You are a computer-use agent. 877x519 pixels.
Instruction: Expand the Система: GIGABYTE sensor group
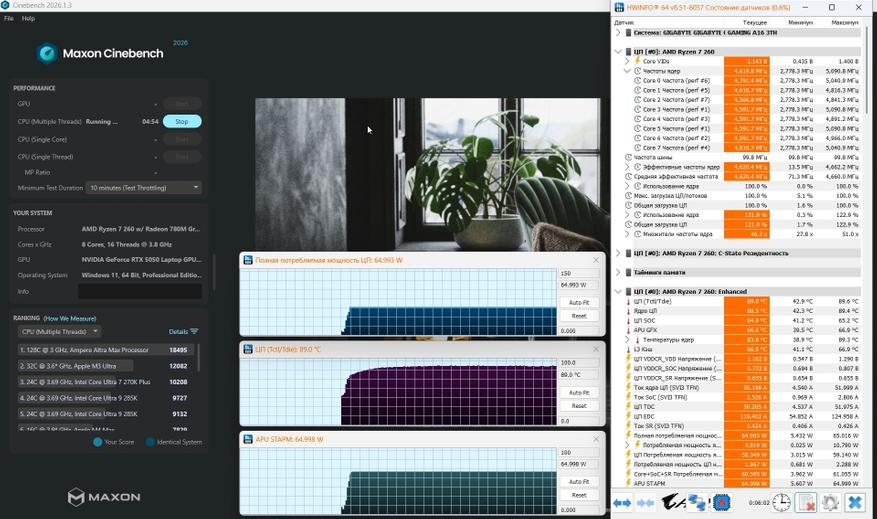click(618, 32)
